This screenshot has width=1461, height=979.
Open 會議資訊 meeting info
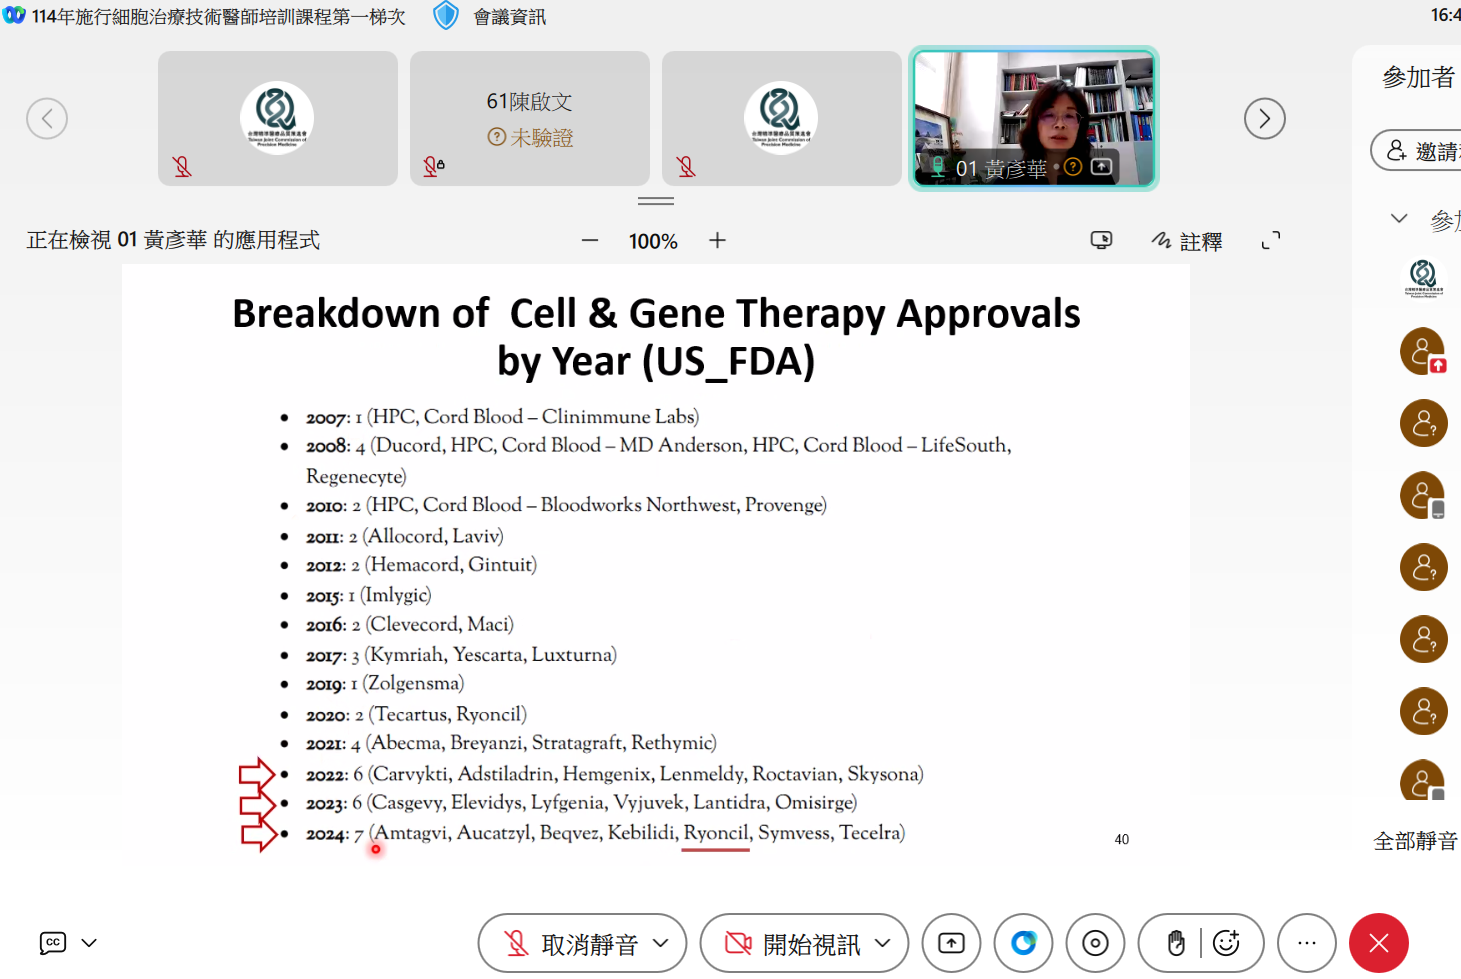(x=510, y=17)
